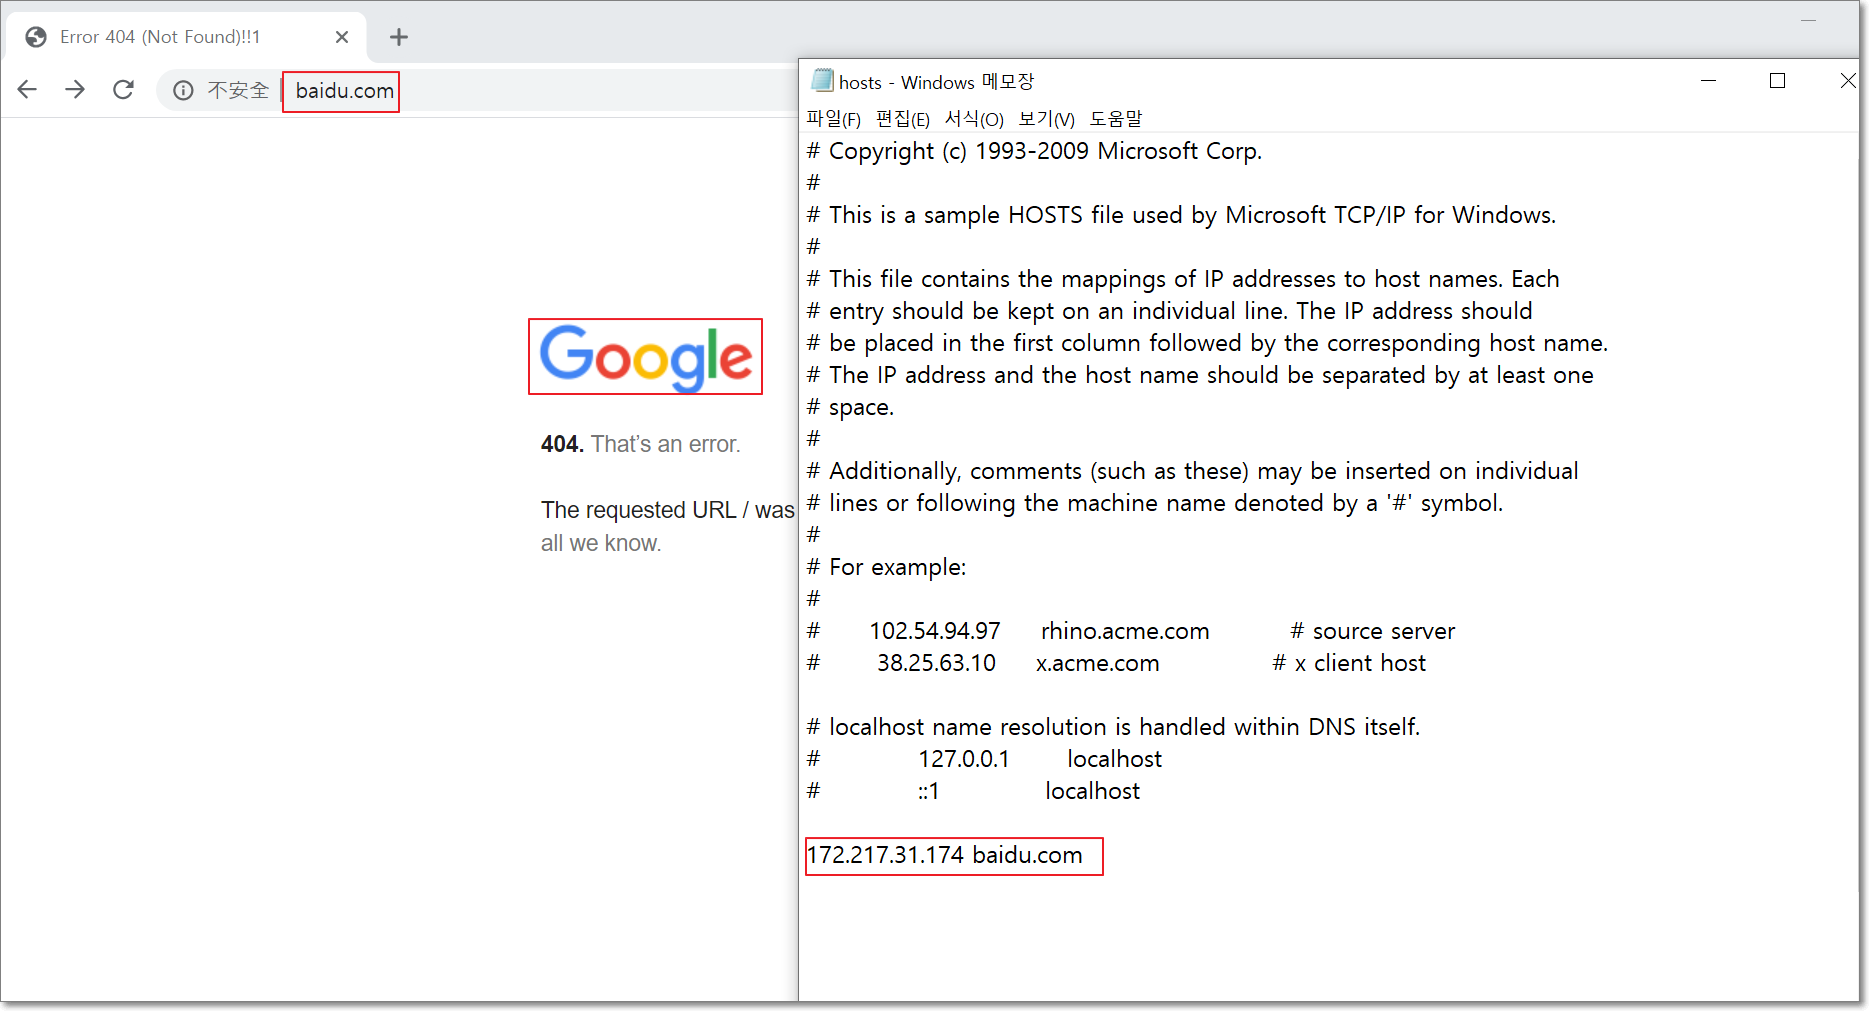Minimize the Notepad hosts window
The height and width of the screenshot is (1011, 1869).
[x=1708, y=81]
